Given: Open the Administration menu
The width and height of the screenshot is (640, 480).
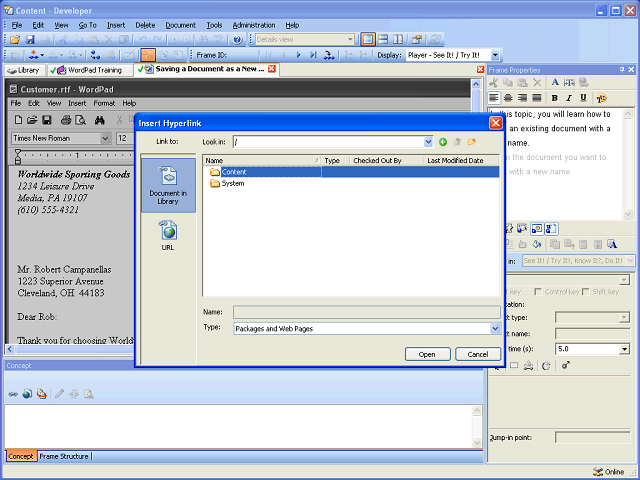Looking at the screenshot, I should click(254, 25).
